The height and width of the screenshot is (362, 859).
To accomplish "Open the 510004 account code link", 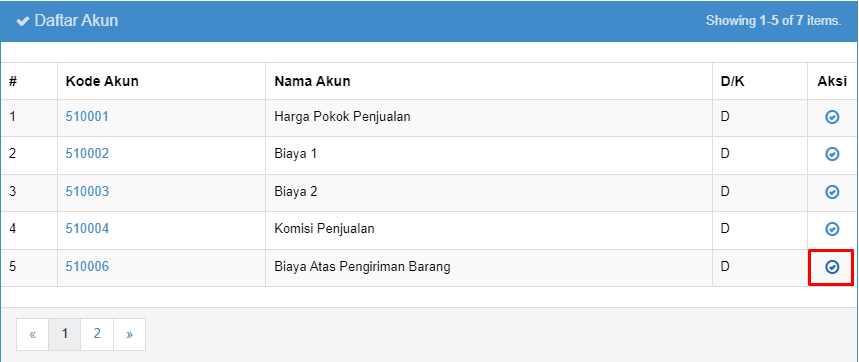I will click(x=87, y=228).
